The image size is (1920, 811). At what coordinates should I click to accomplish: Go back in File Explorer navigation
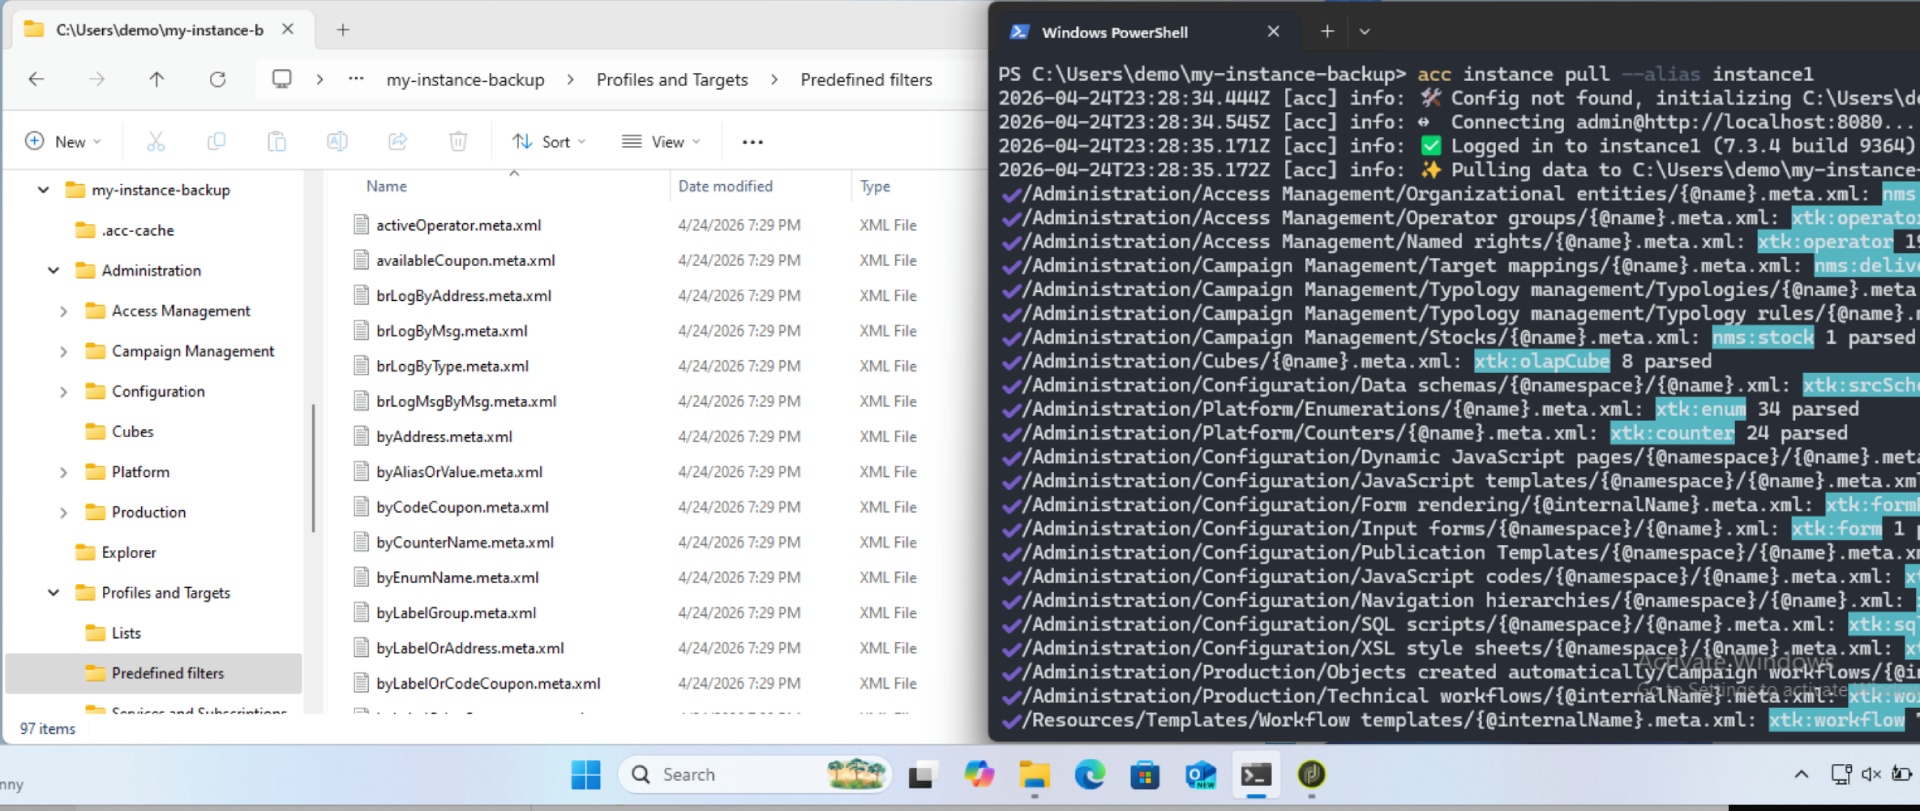[x=37, y=79]
